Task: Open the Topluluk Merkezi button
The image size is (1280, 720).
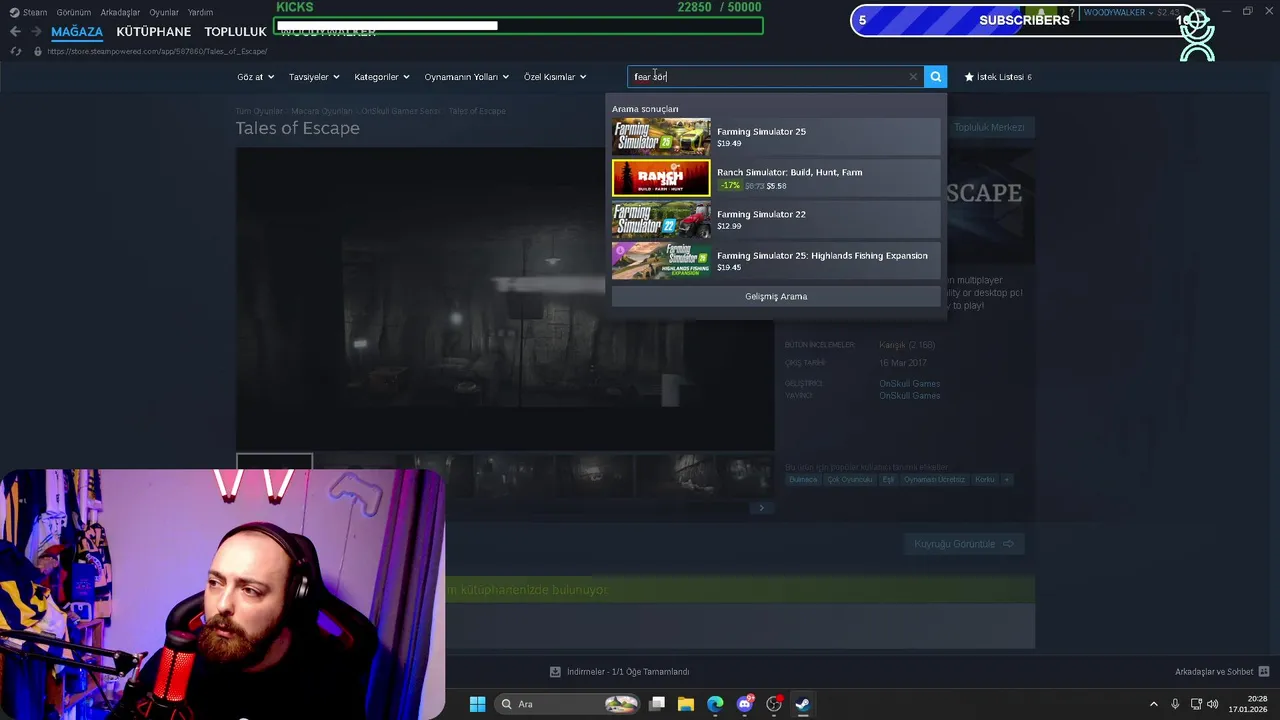Action: pyautogui.click(x=989, y=127)
